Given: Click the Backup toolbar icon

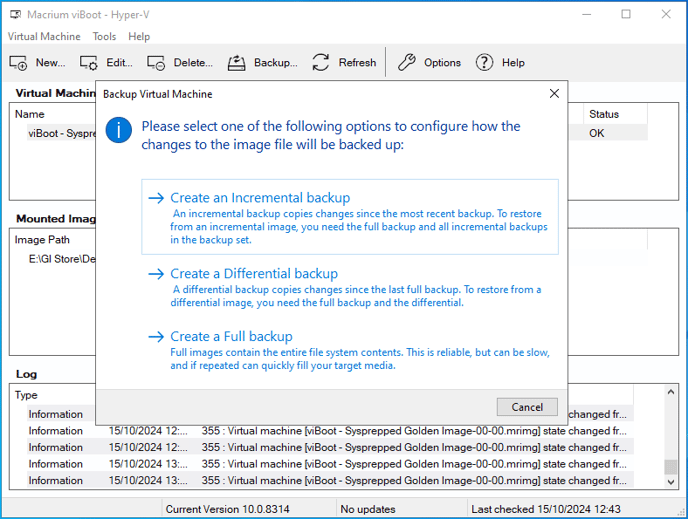Looking at the screenshot, I should (x=236, y=63).
